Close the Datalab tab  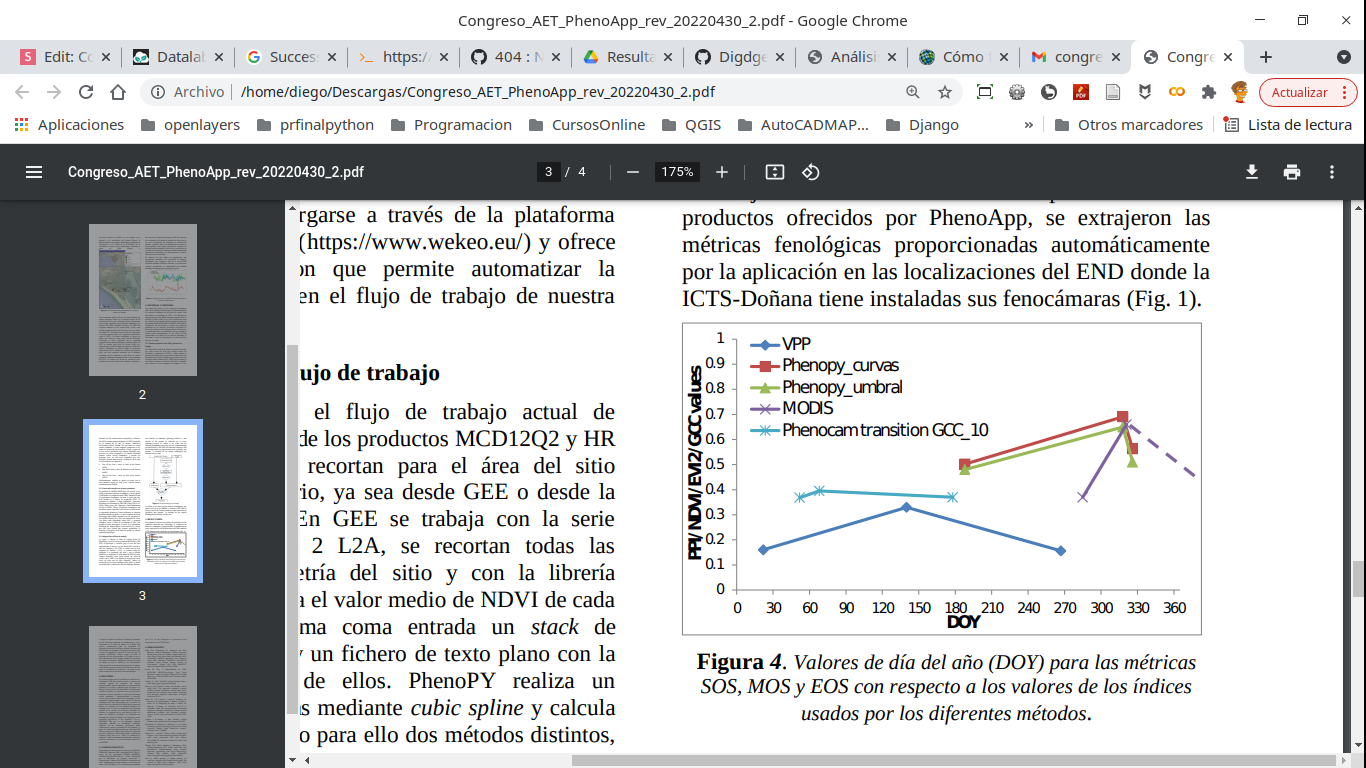pyautogui.click(x=217, y=57)
